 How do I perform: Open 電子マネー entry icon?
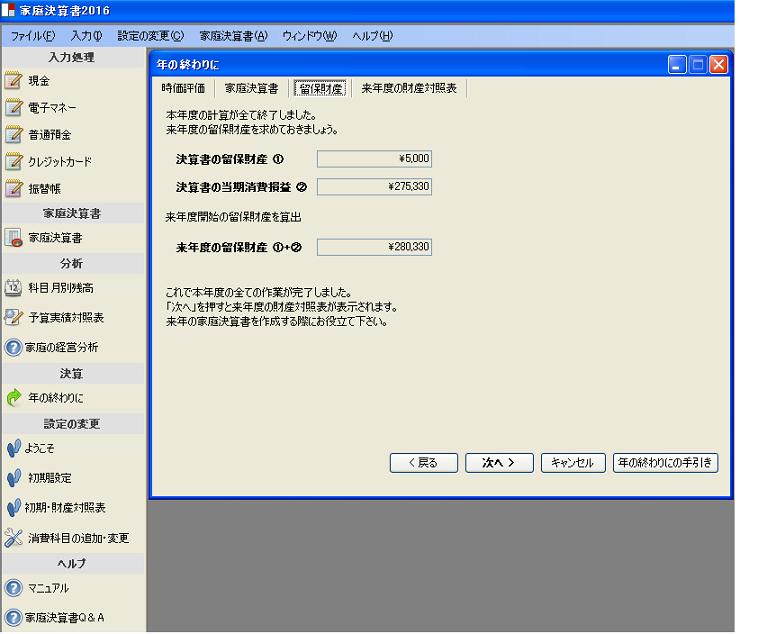coord(14,108)
